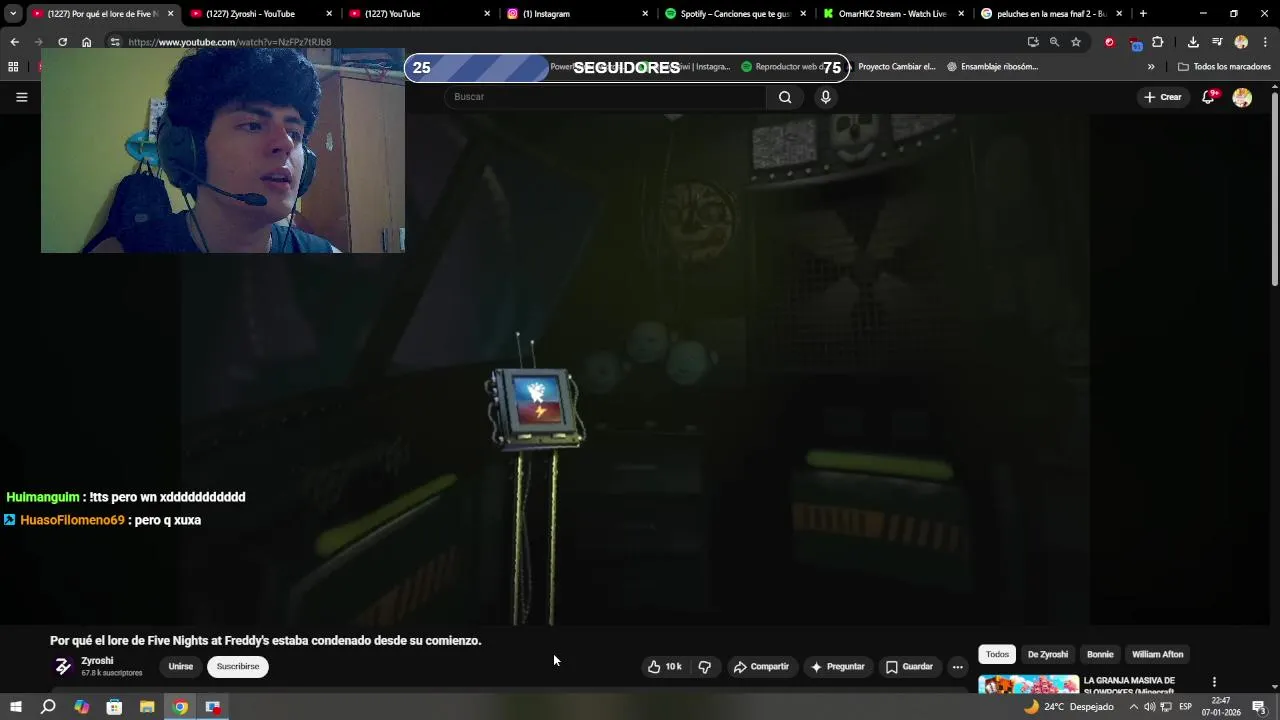The image size is (1280, 720).
Task: Open the more actions ellipsis under the video
Action: click(x=957, y=667)
